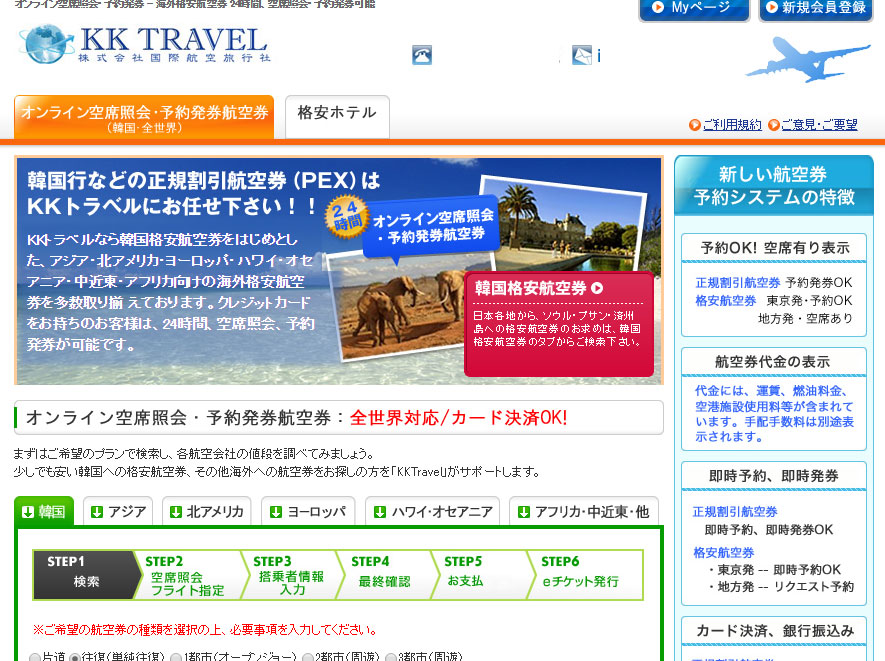Click the オンライン空席照会・予約発券航空券 blue speech bubble

click(432, 227)
